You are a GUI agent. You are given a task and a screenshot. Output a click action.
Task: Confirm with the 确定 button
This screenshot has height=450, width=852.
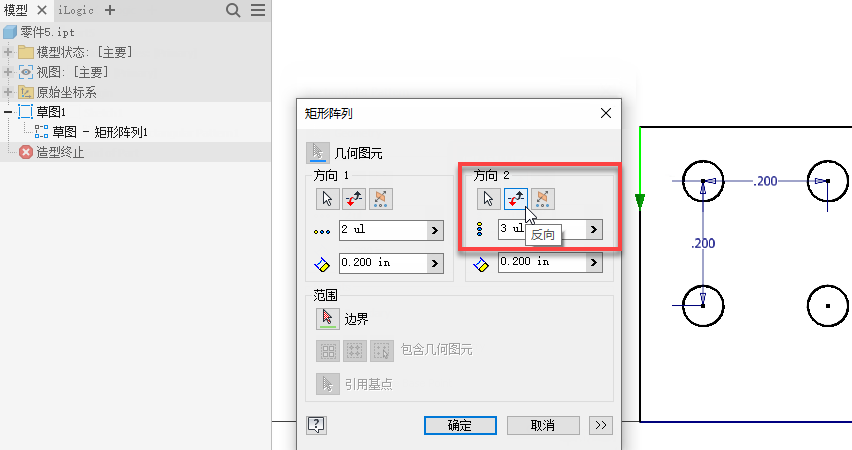[460, 426]
